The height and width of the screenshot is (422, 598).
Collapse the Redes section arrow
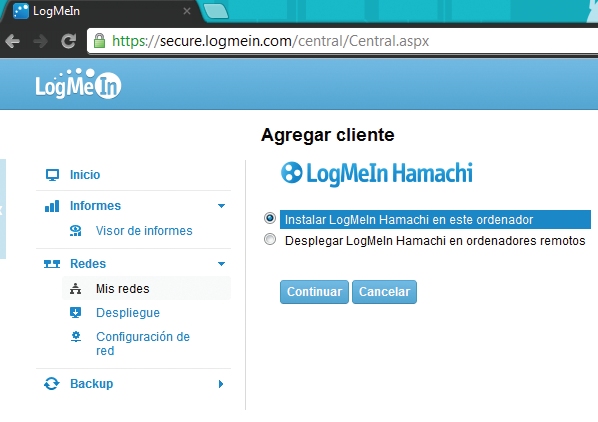coord(221,264)
